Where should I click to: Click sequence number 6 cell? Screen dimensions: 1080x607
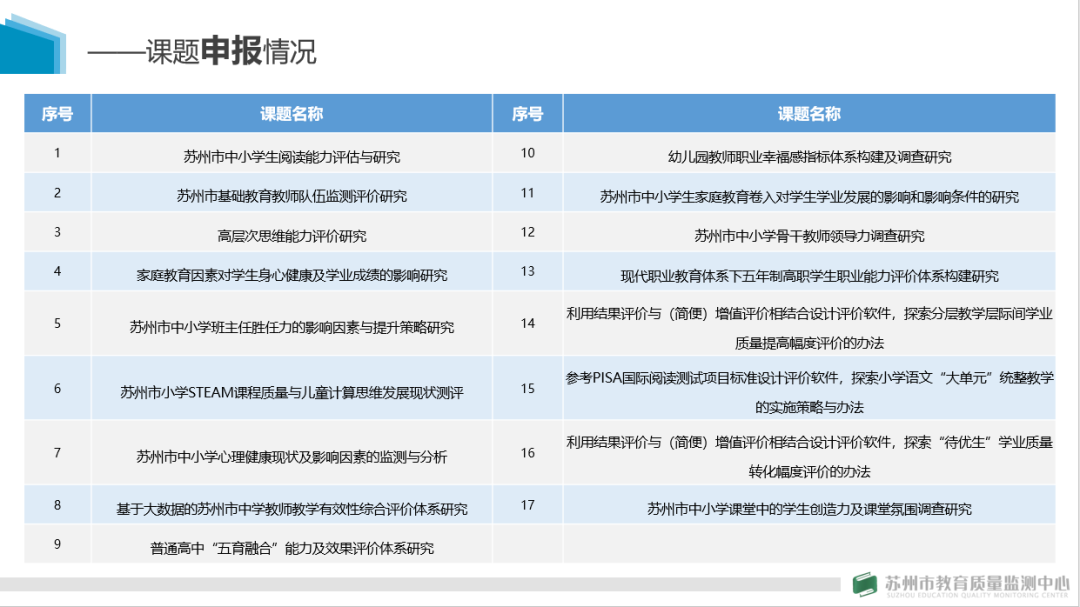57,389
